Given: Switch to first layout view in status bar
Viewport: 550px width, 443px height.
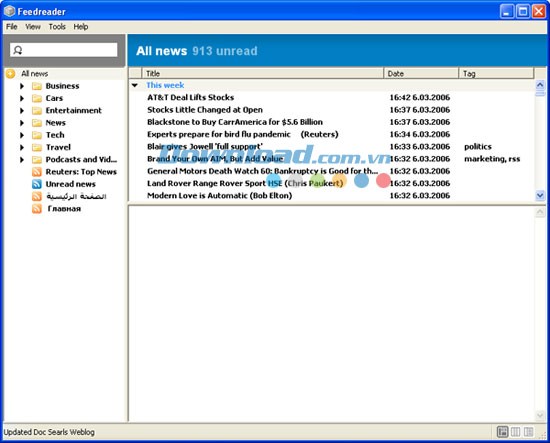Looking at the screenshot, I should (x=503, y=432).
